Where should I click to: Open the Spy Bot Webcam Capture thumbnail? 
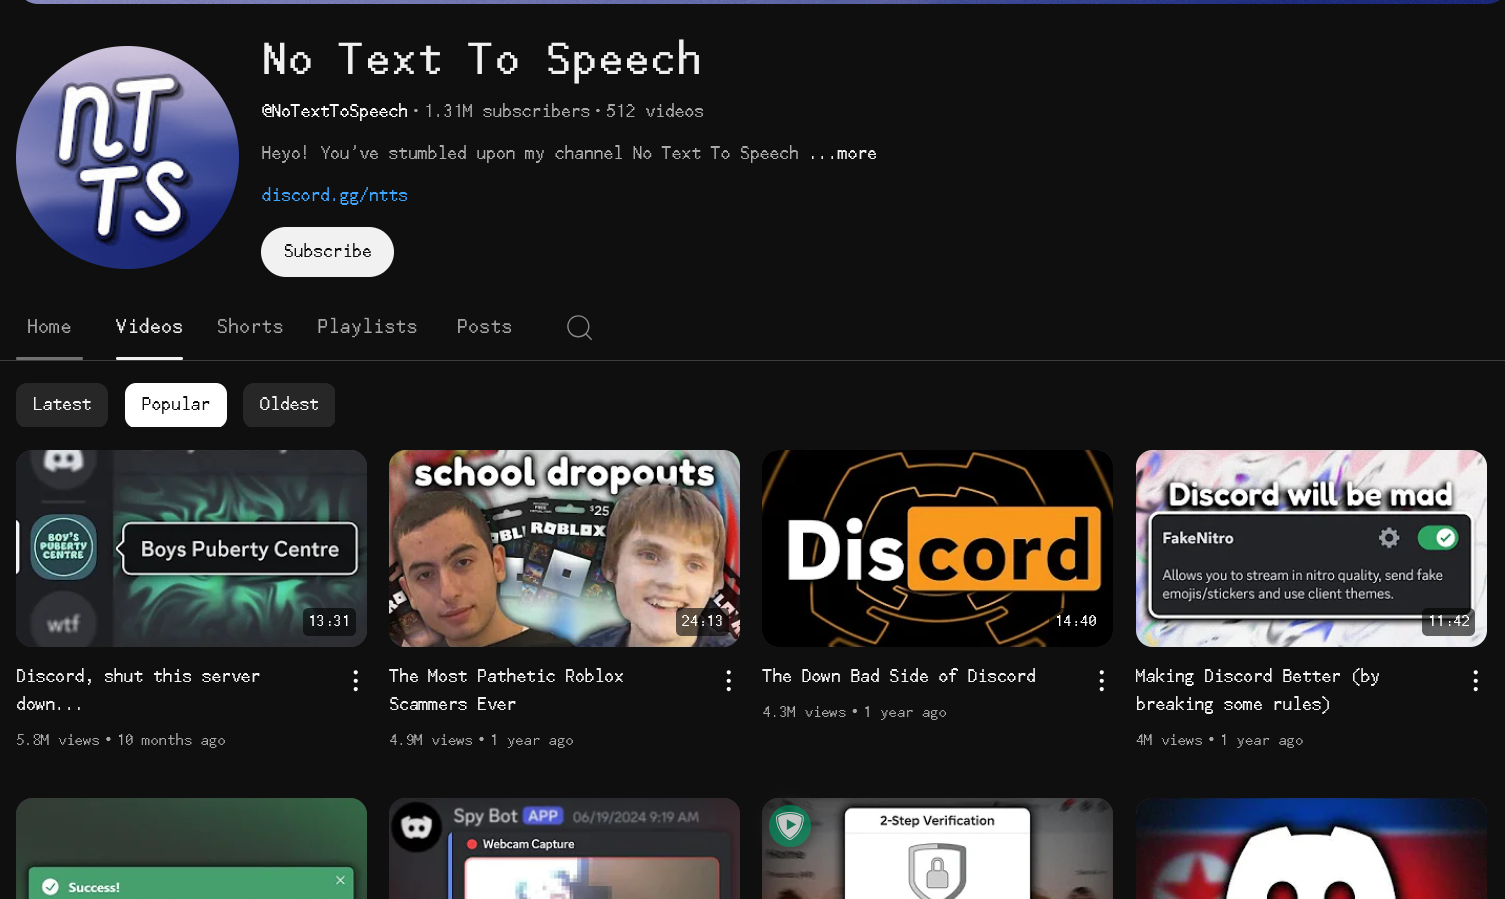(564, 848)
